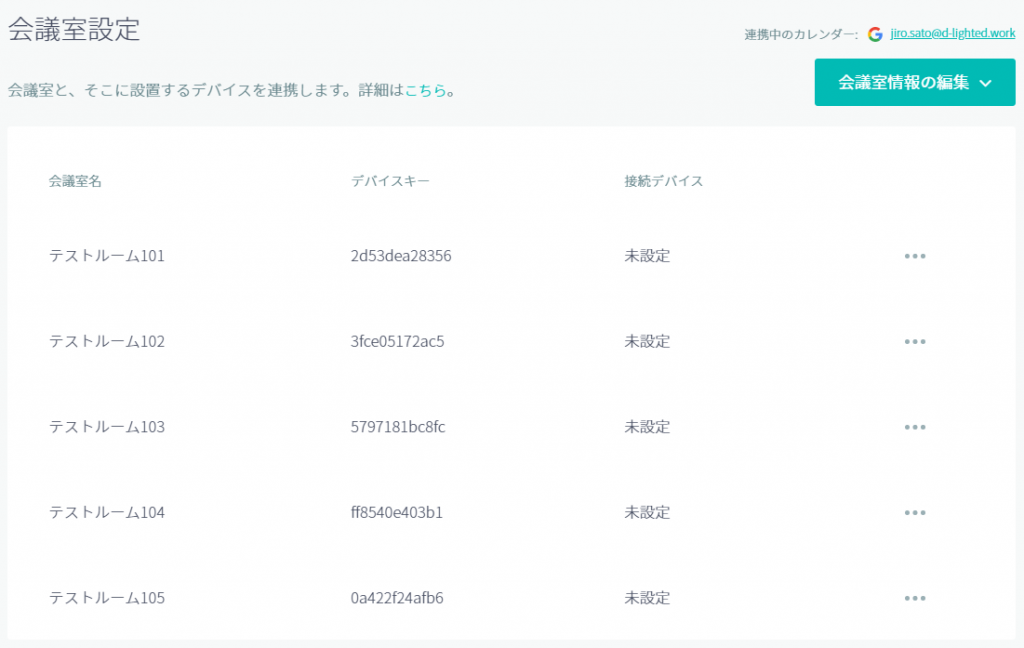Click the 接続デバイス column header

[x=663, y=182]
